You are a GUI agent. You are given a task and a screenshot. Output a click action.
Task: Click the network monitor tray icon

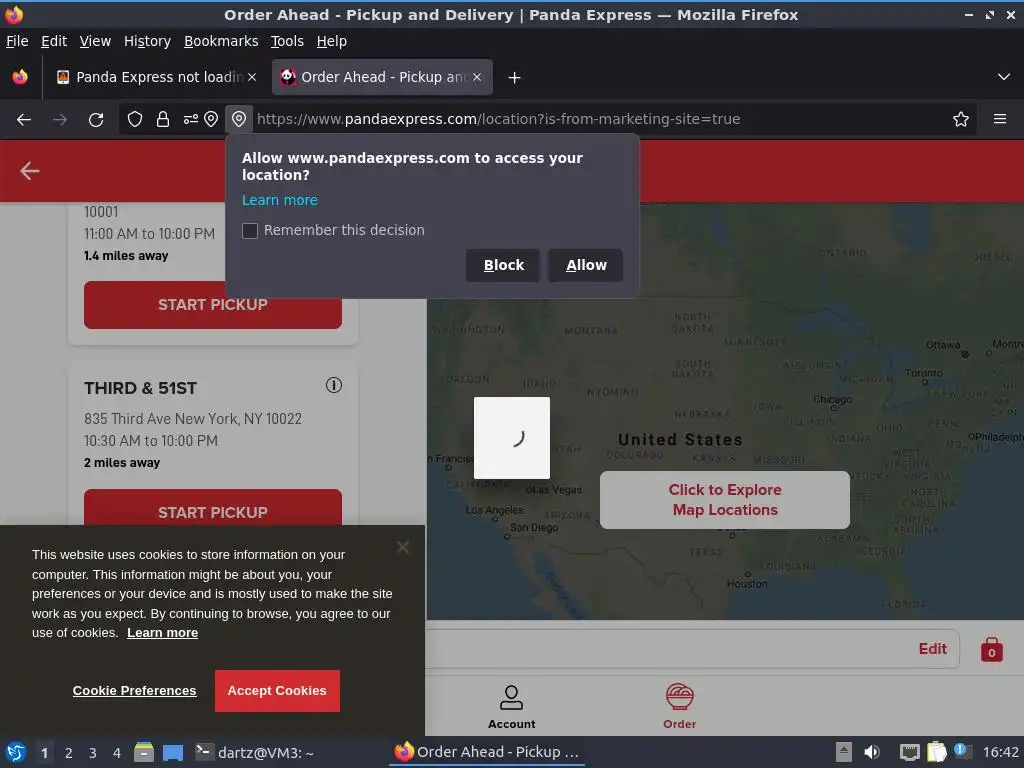click(x=909, y=752)
